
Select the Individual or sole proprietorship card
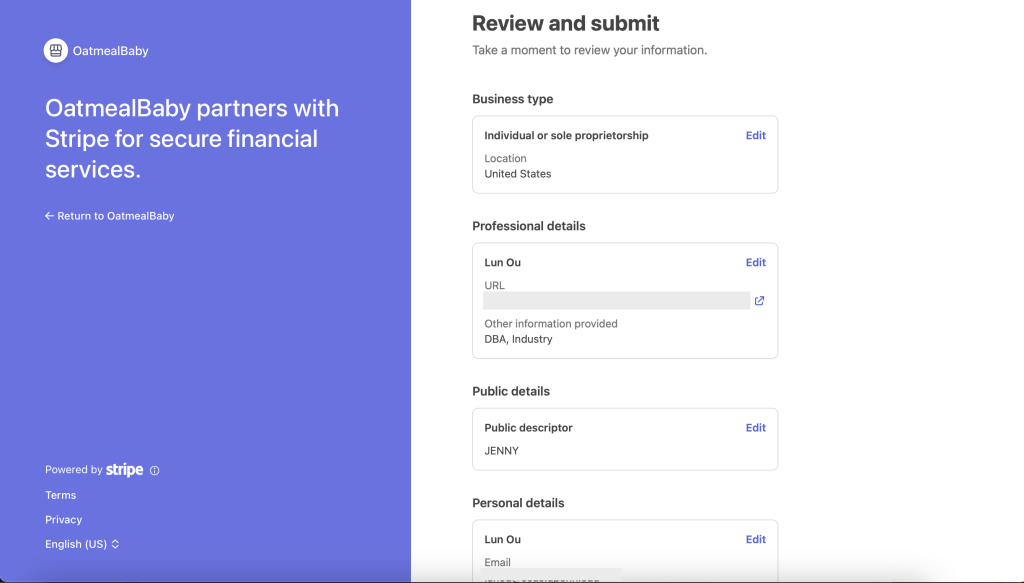[x=625, y=155]
